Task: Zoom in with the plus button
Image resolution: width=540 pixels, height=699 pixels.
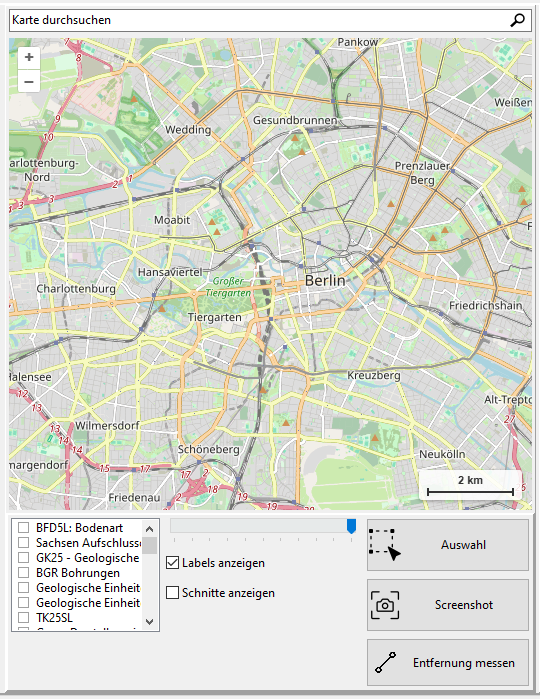Action: click(x=29, y=57)
